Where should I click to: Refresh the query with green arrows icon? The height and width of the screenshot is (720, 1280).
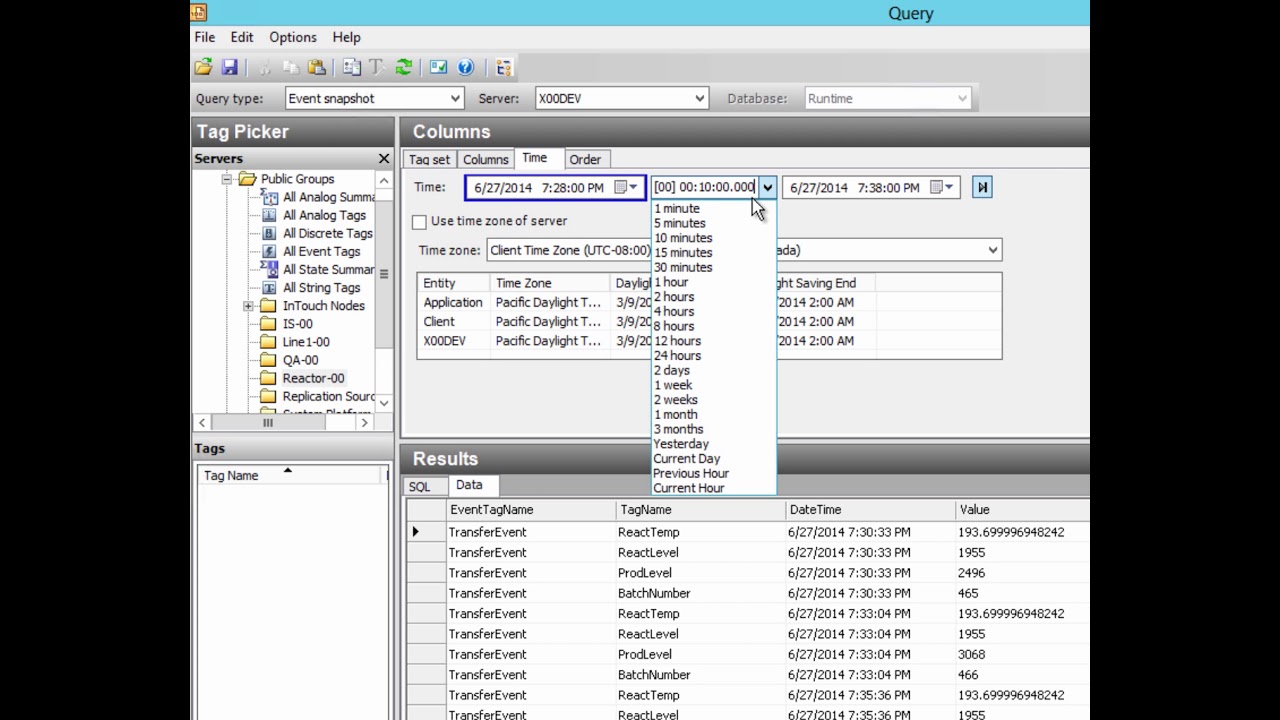(404, 67)
